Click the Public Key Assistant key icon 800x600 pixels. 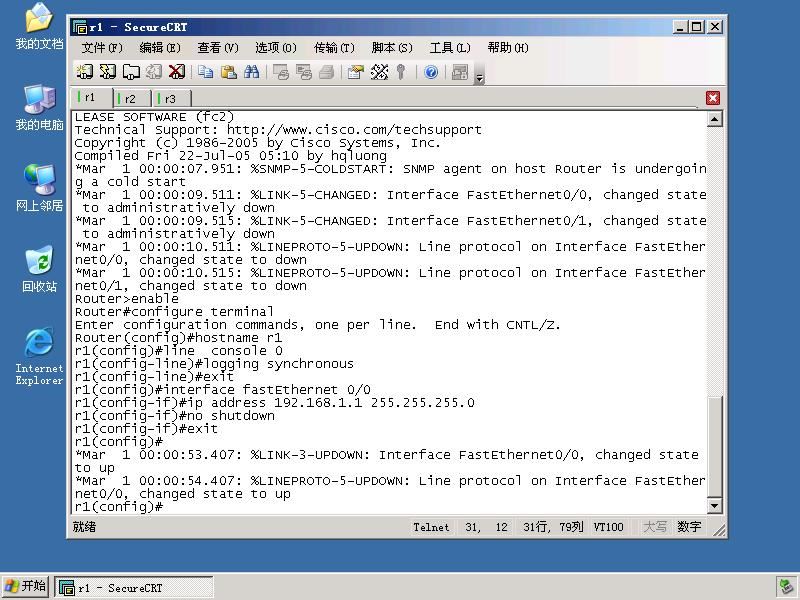pyautogui.click(x=401, y=72)
